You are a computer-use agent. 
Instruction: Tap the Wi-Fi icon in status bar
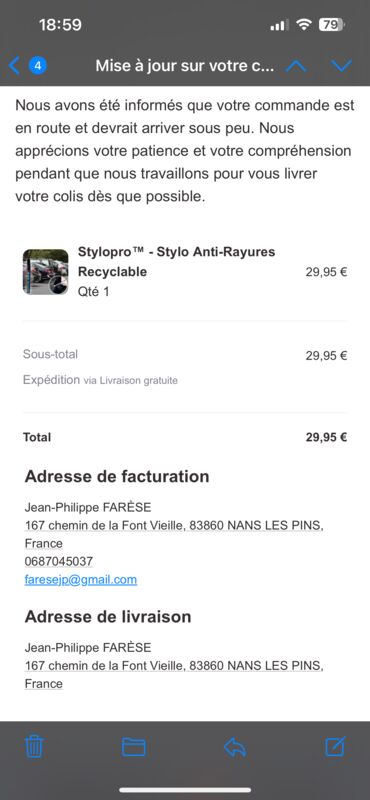pyautogui.click(x=304, y=24)
